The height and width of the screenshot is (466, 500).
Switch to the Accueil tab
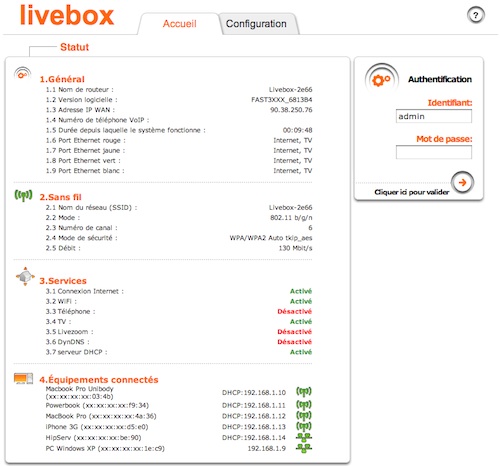pyautogui.click(x=179, y=24)
